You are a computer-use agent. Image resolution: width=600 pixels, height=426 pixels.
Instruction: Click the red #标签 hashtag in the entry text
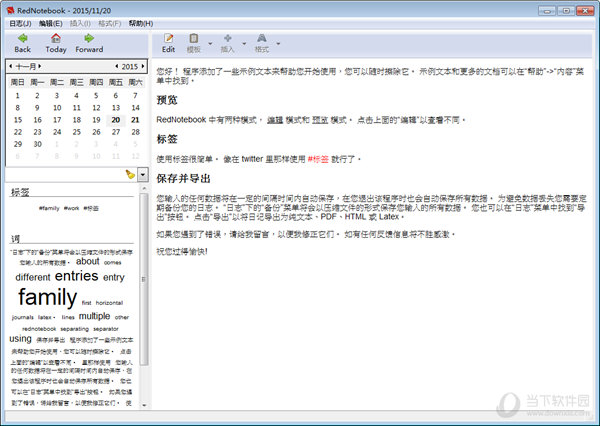[x=318, y=159]
